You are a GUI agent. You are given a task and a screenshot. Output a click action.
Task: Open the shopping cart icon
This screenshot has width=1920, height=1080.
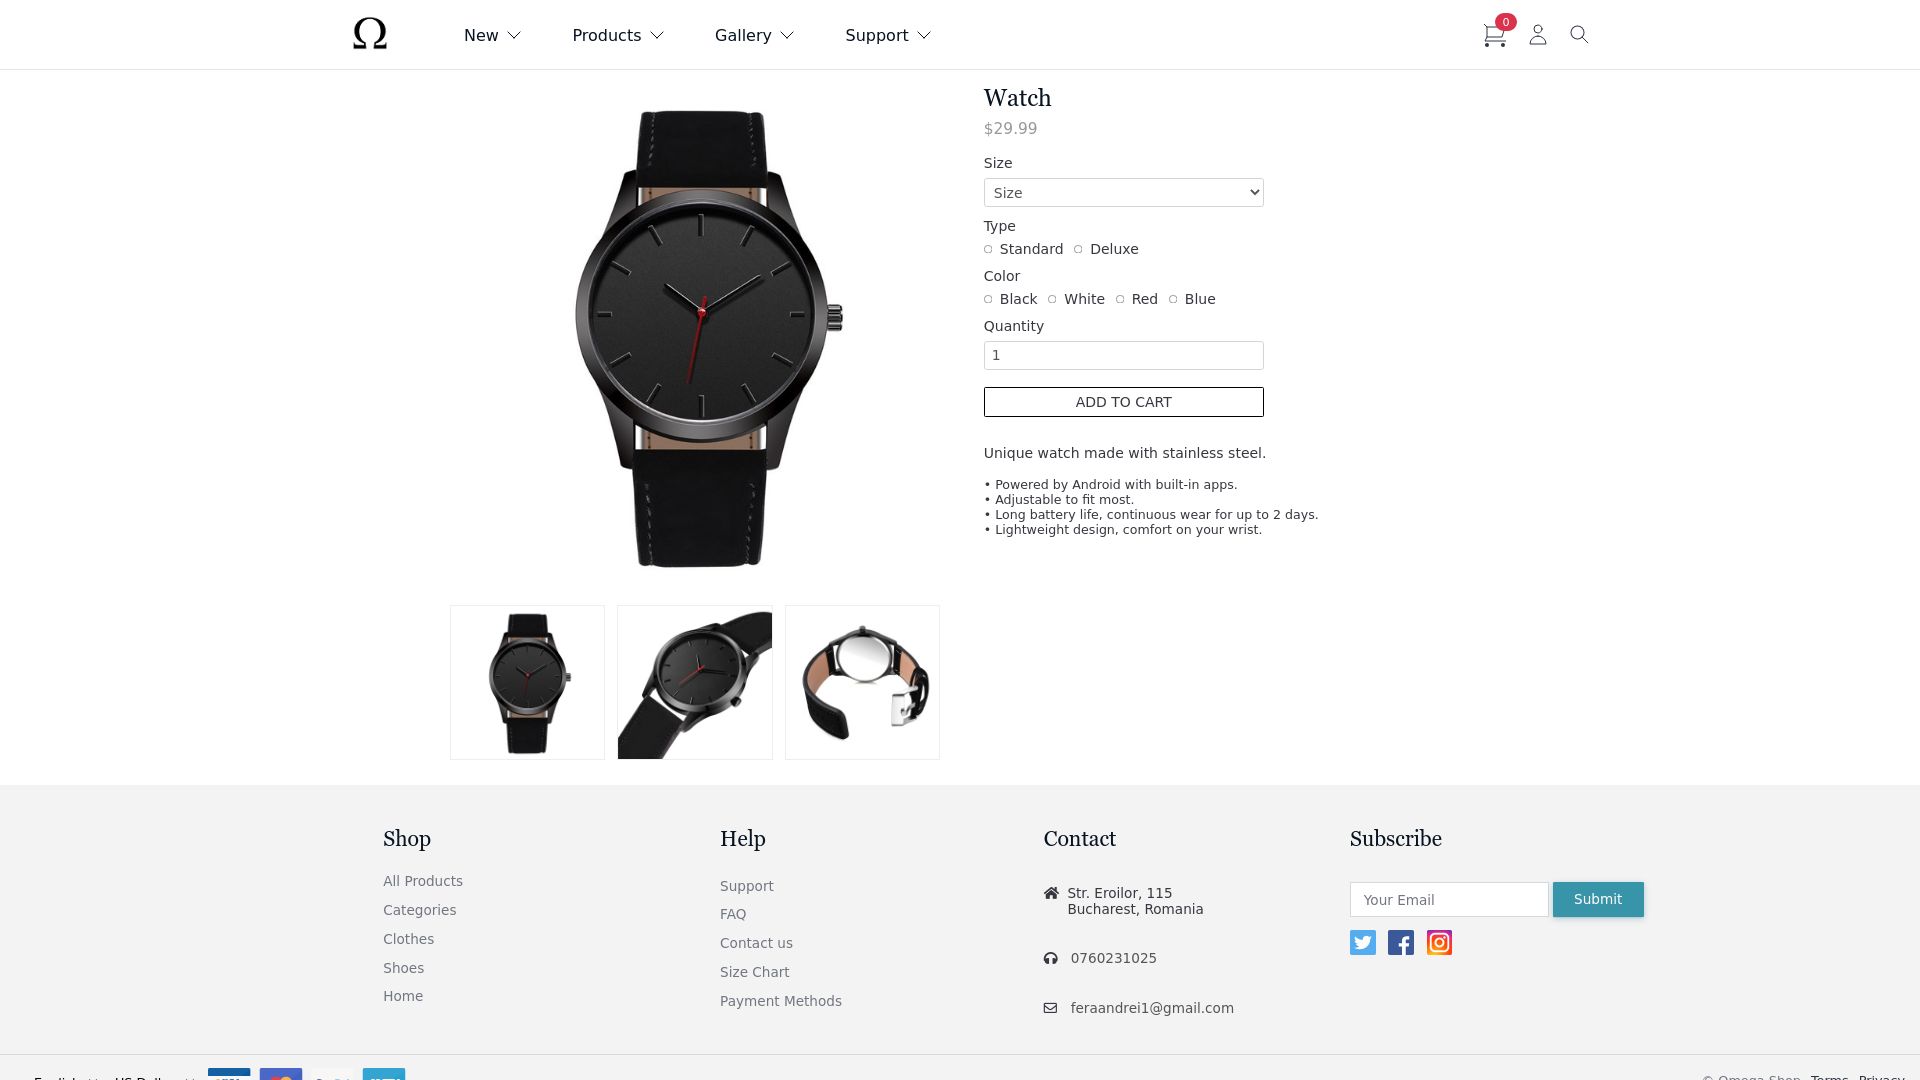pos(1494,36)
